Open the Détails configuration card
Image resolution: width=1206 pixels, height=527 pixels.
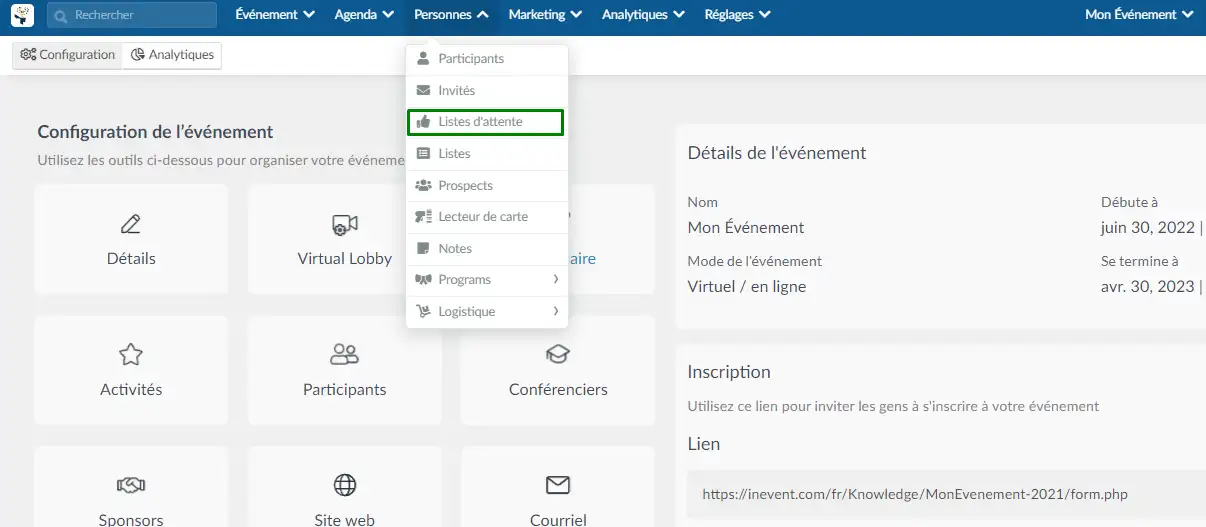(131, 239)
